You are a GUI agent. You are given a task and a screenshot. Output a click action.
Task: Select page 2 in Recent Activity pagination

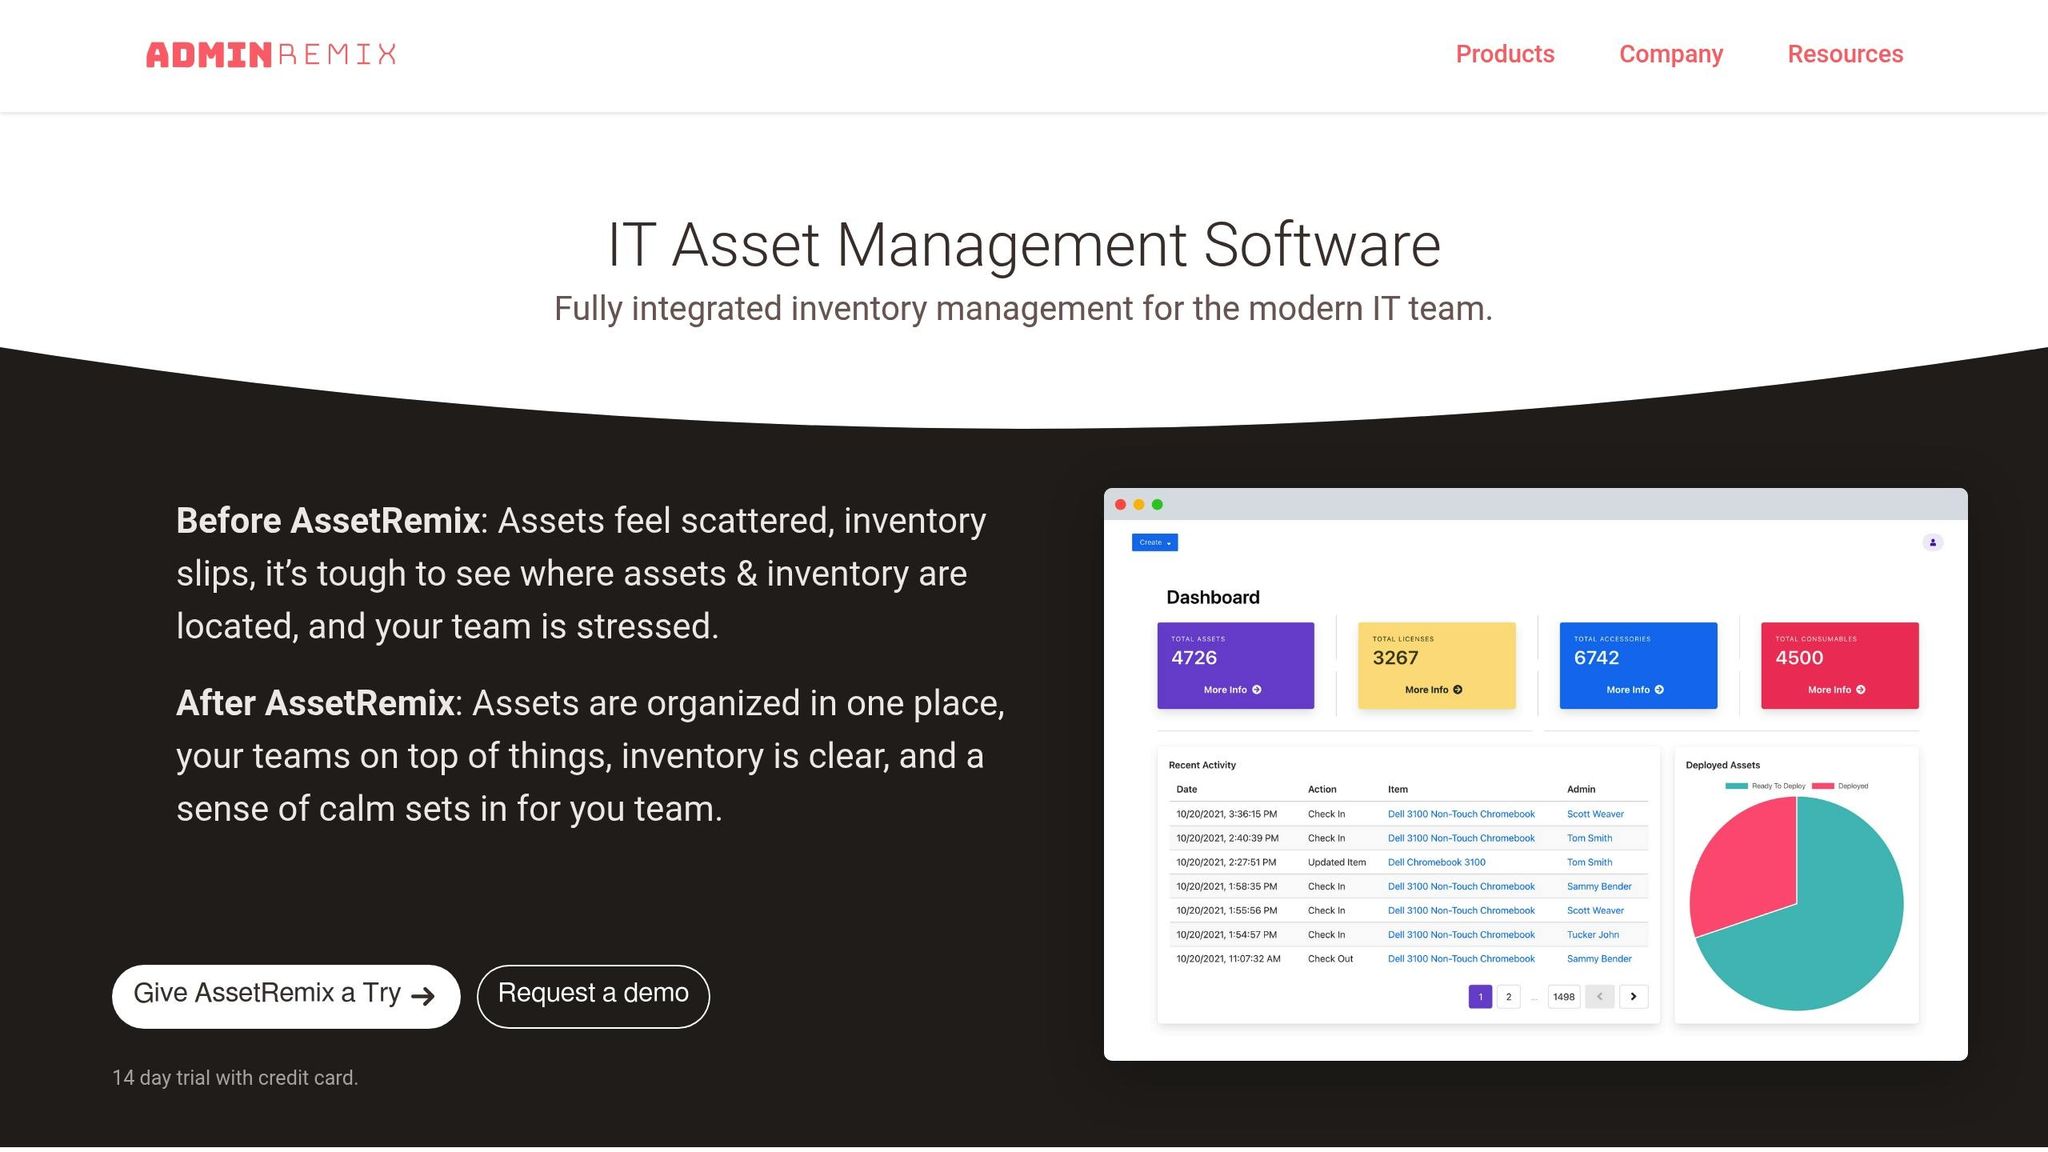1508,997
